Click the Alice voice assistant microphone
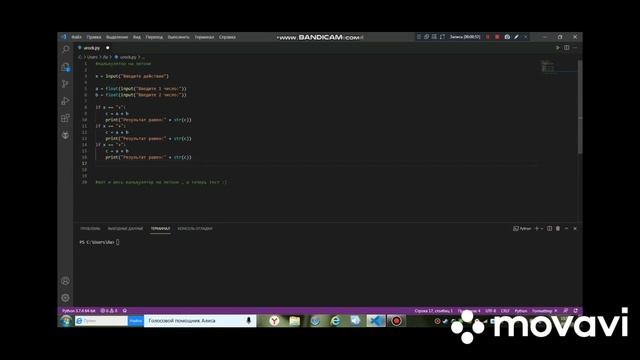 (x=248, y=321)
